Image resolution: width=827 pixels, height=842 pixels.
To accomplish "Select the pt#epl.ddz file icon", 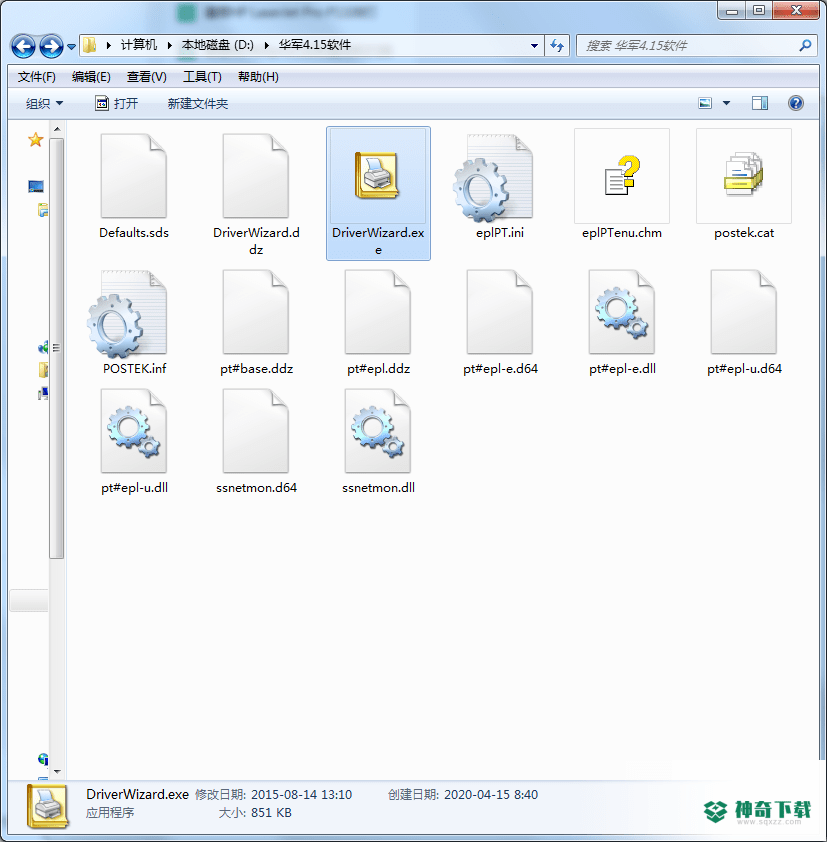I will click(378, 312).
